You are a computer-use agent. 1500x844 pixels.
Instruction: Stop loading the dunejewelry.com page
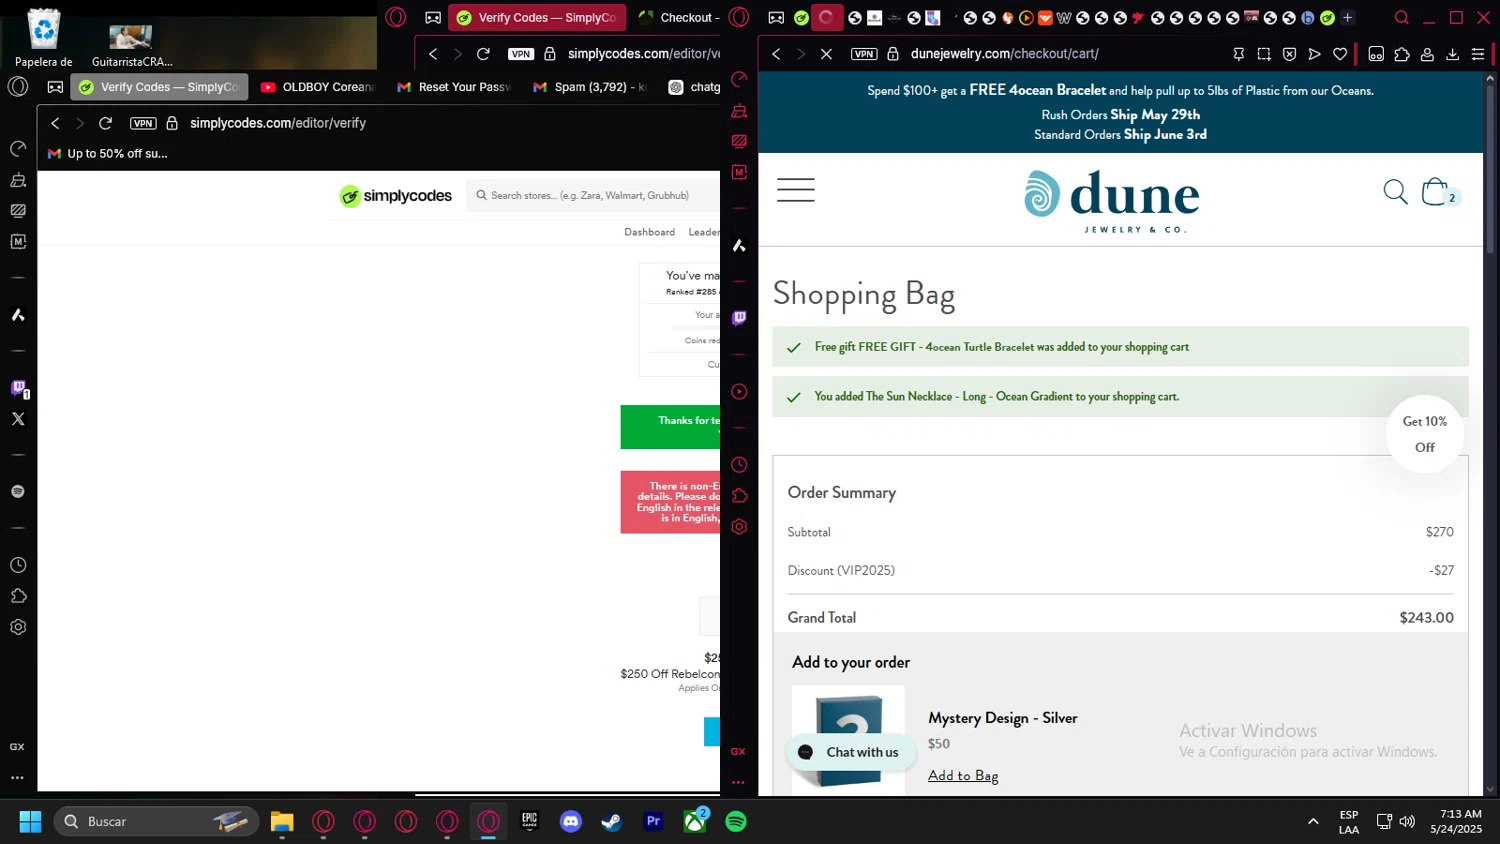pyautogui.click(x=826, y=54)
